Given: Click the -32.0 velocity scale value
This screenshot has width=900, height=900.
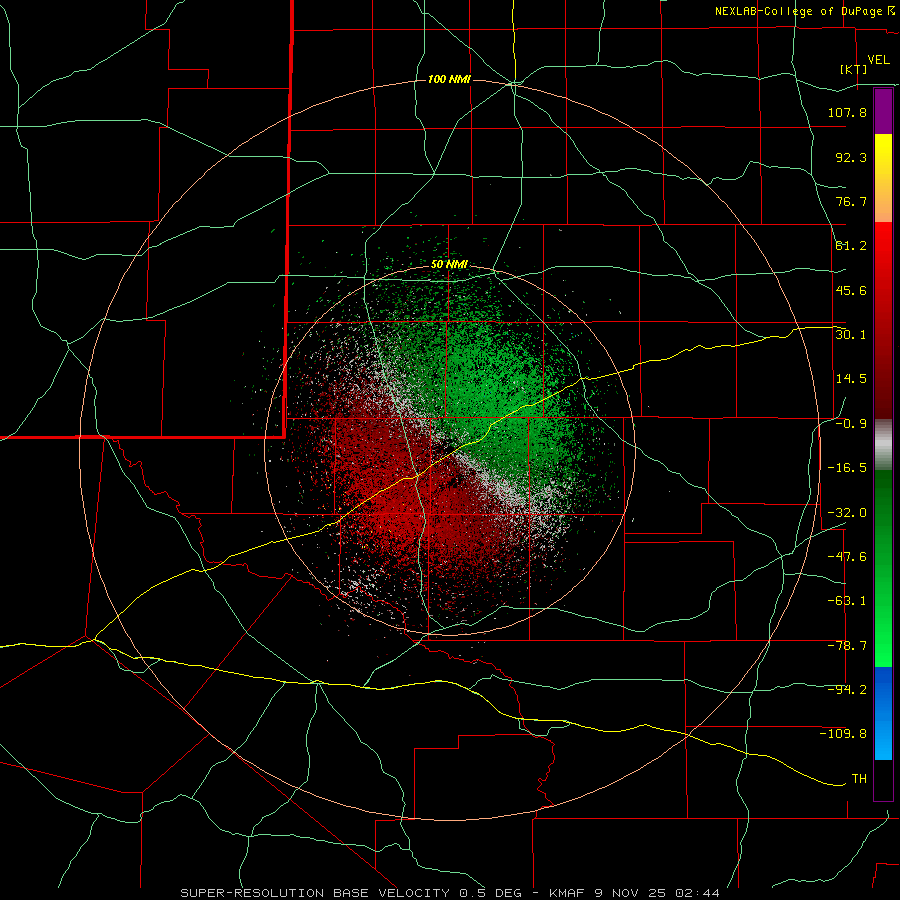Looking at the screenshot, I should coord(847,512).
